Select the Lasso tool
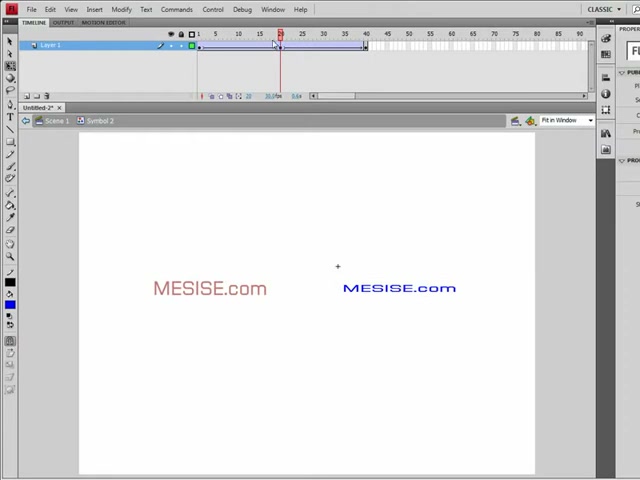This screenshot has width=640, height=480. point(10,90)
